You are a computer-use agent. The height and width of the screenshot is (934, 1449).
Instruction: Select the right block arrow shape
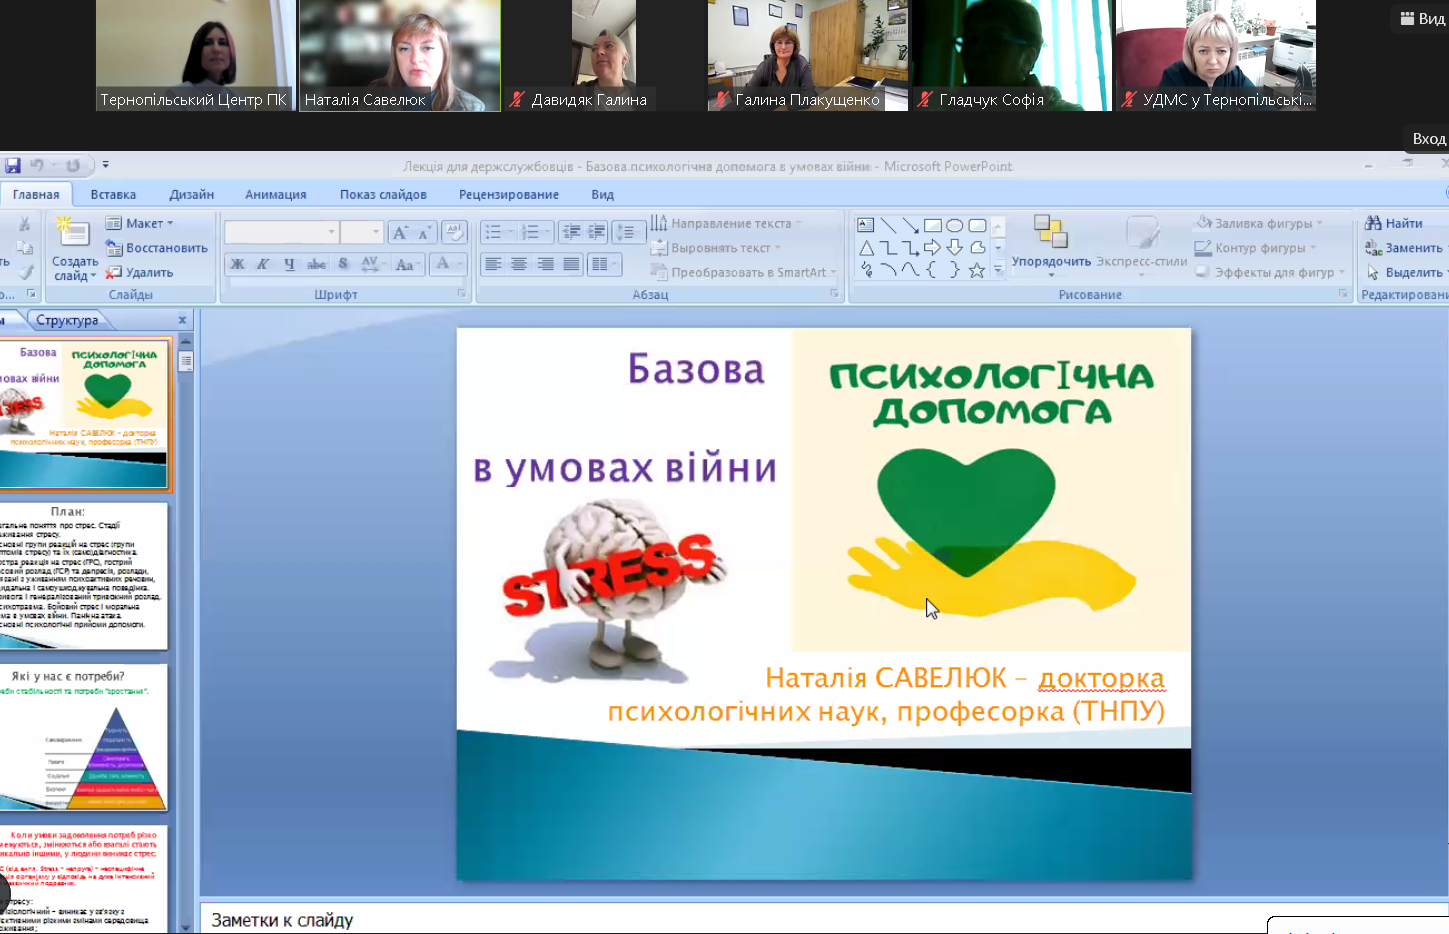(932, 247)
